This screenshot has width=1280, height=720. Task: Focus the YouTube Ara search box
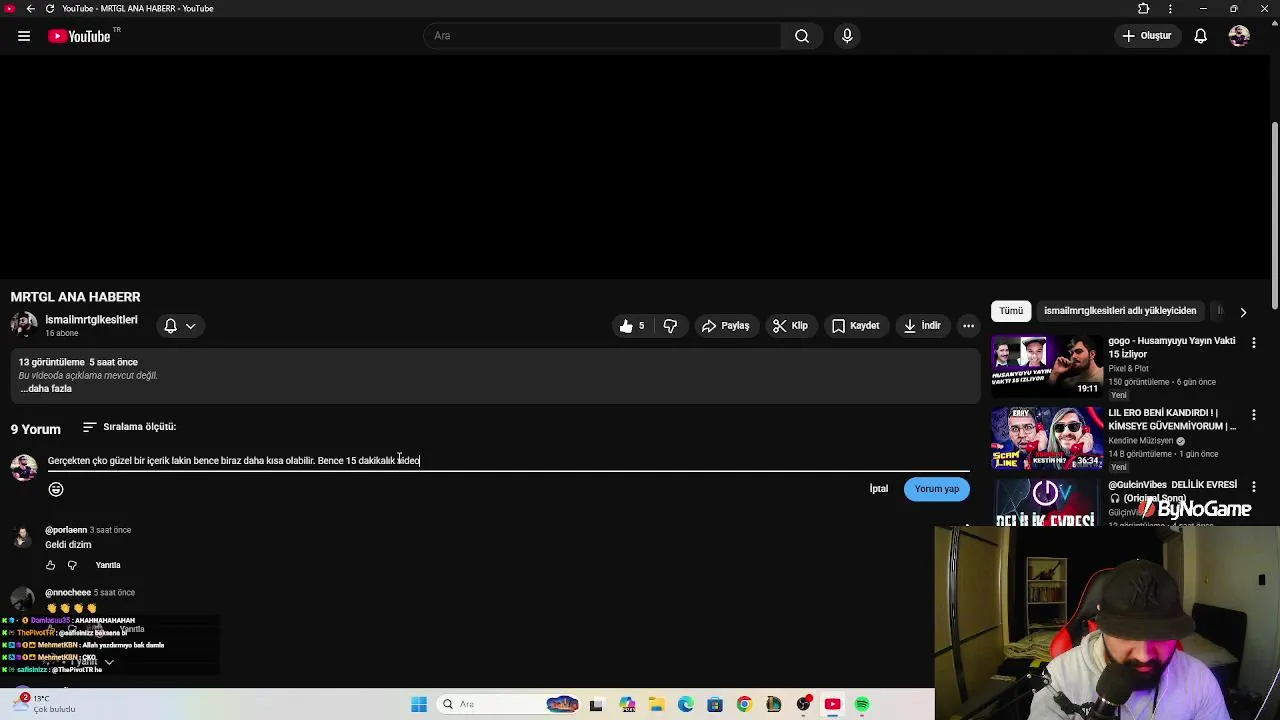(603, 36)
